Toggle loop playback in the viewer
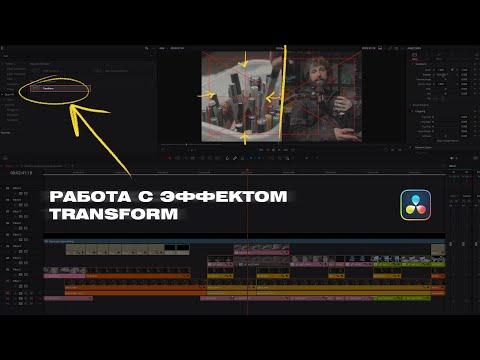Screen dimensions: 480x360 (x=293, y=150)
